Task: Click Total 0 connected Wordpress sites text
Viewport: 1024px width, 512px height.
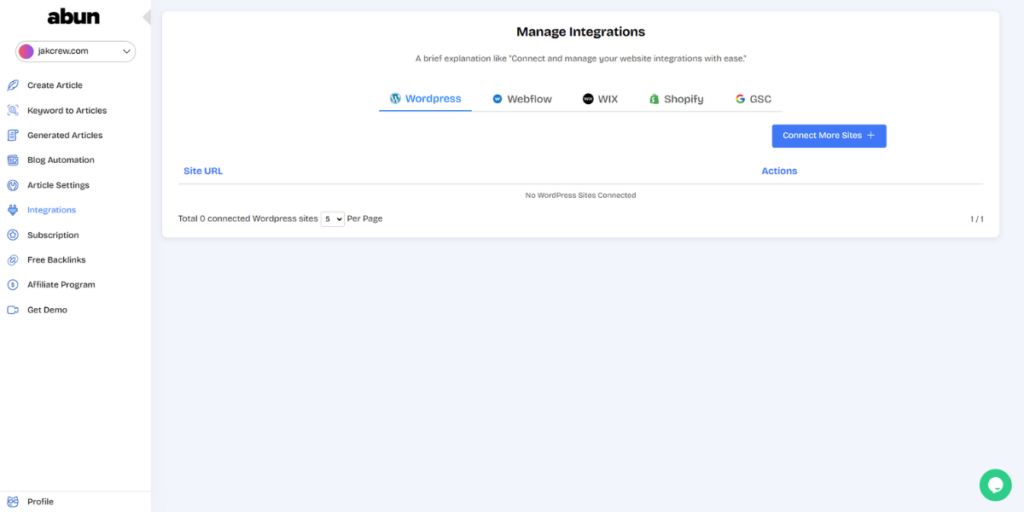Action: point(248,219)
